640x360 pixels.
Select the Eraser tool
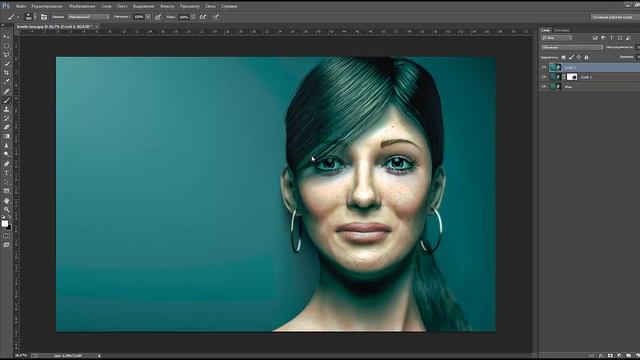6,127
